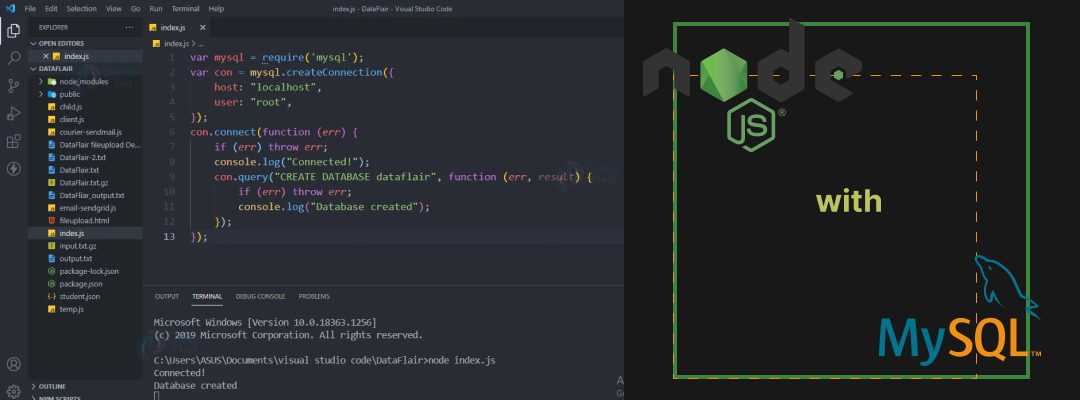Open DataFliar_output.txt file

(92, 195)
